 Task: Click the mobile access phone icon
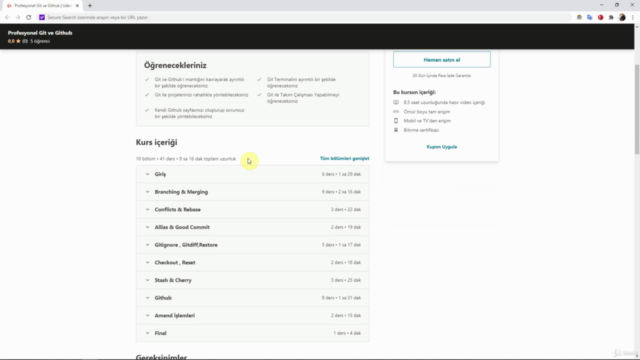(396, 121)
